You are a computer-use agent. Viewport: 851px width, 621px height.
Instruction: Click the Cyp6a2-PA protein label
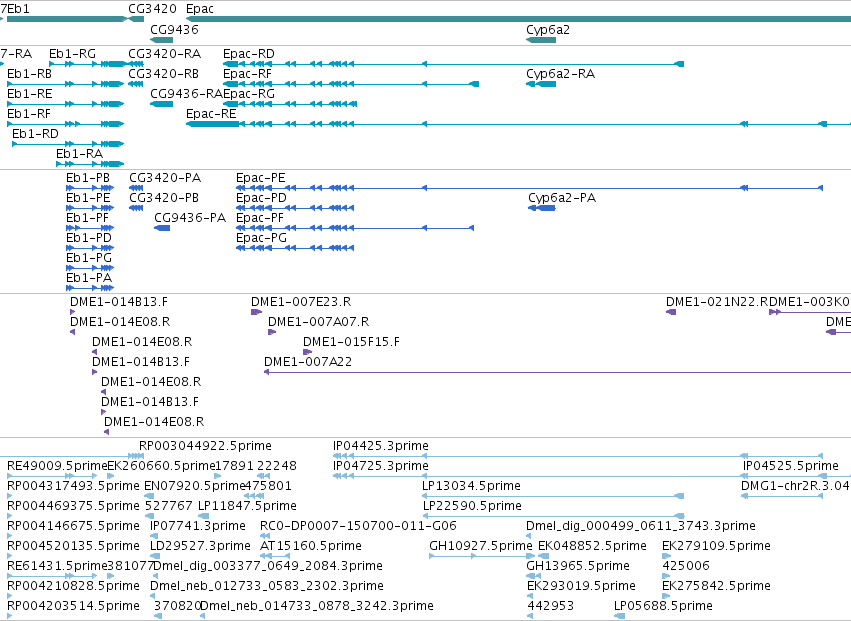(x=562, y=198)
